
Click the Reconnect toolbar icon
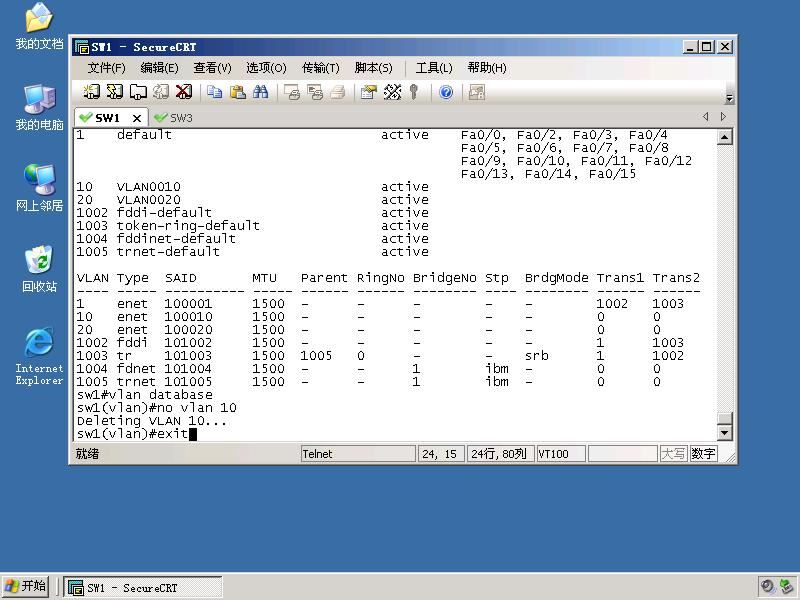[x=161, y=92]
